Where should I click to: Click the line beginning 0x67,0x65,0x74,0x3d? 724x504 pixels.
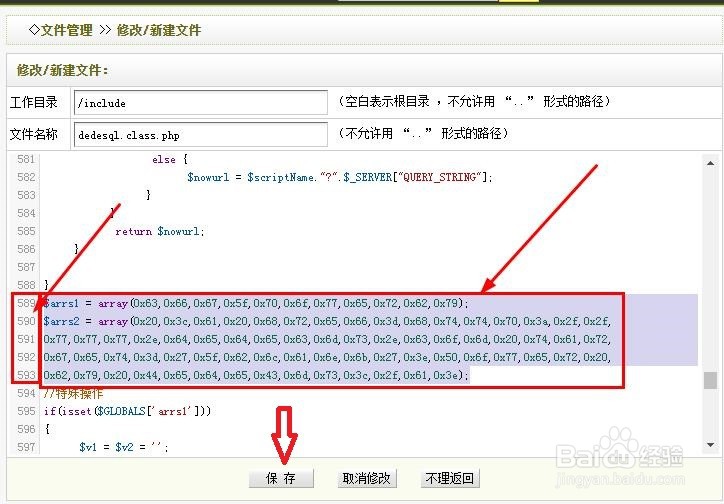click(x=327, y=357)
